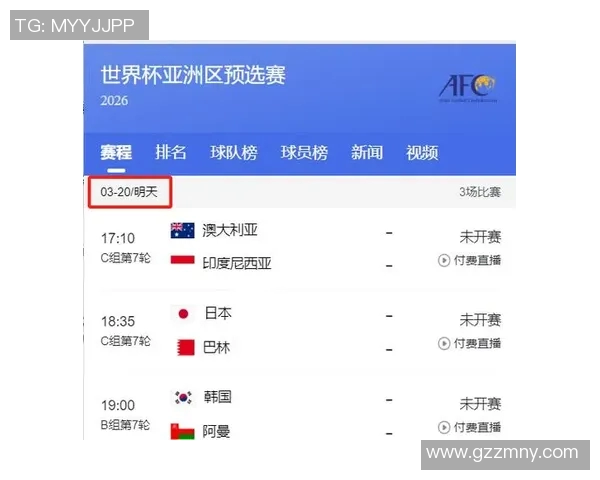
Task: Switch to the 排名 rankings tab
Action: (x=171, y=152)
